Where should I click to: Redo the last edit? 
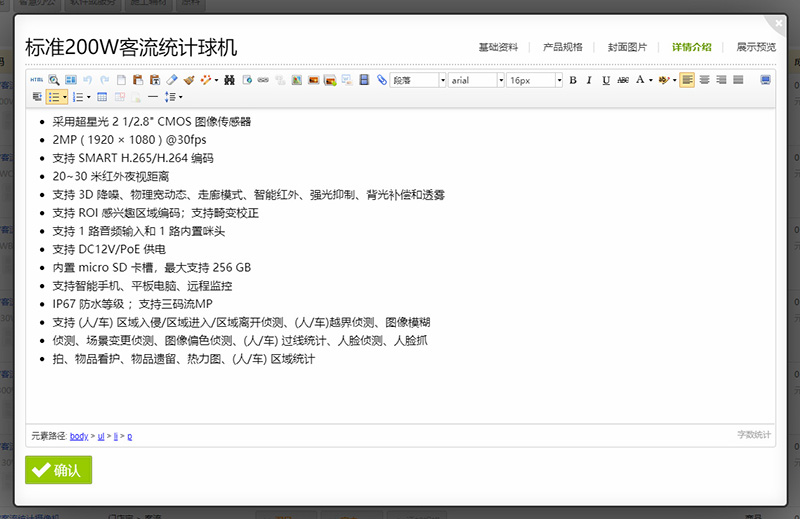[105, 80]
